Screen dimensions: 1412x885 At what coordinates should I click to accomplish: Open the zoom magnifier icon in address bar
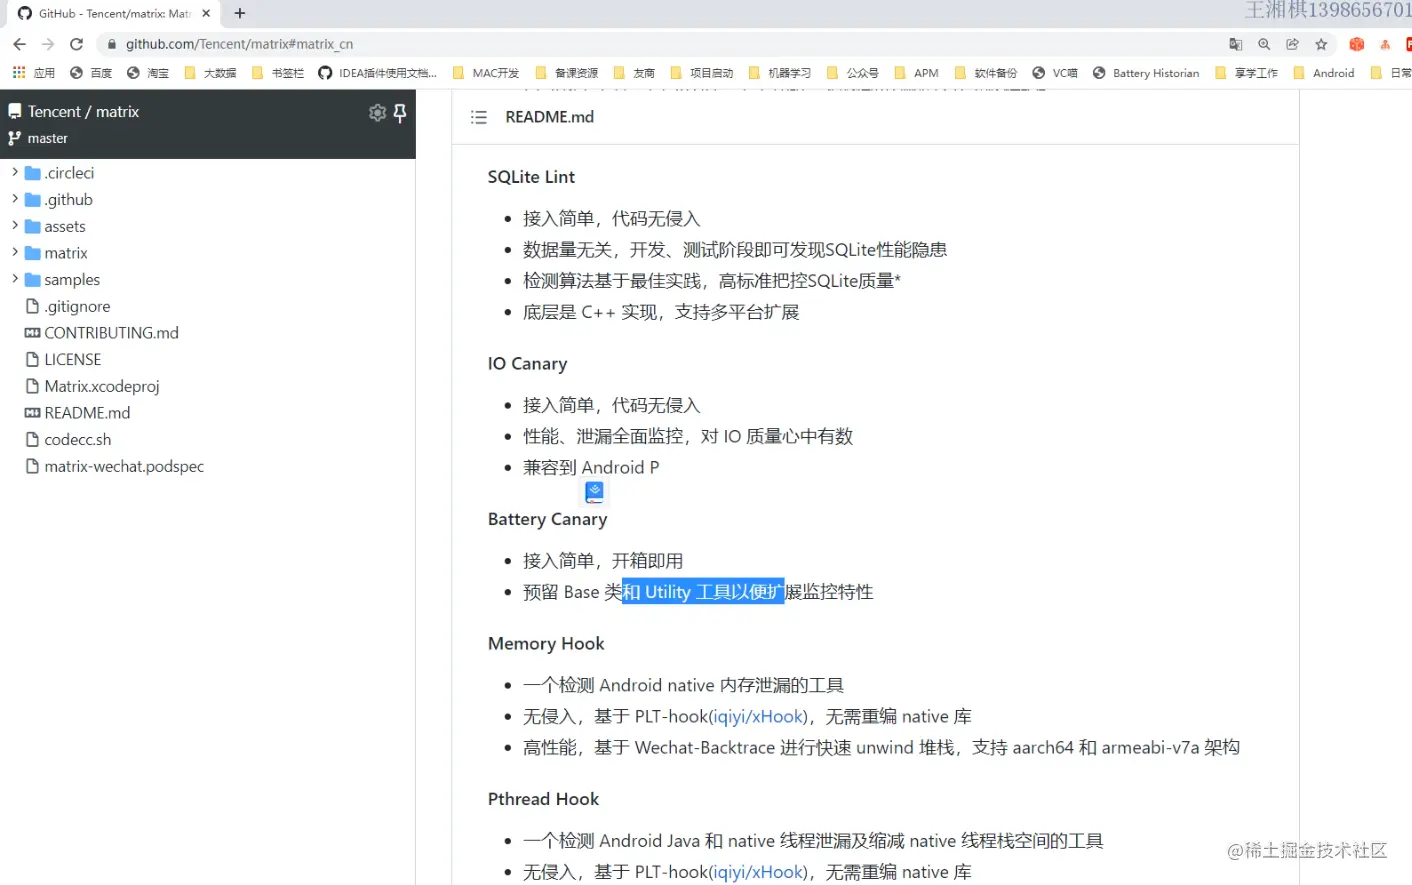coord(1264,44)
